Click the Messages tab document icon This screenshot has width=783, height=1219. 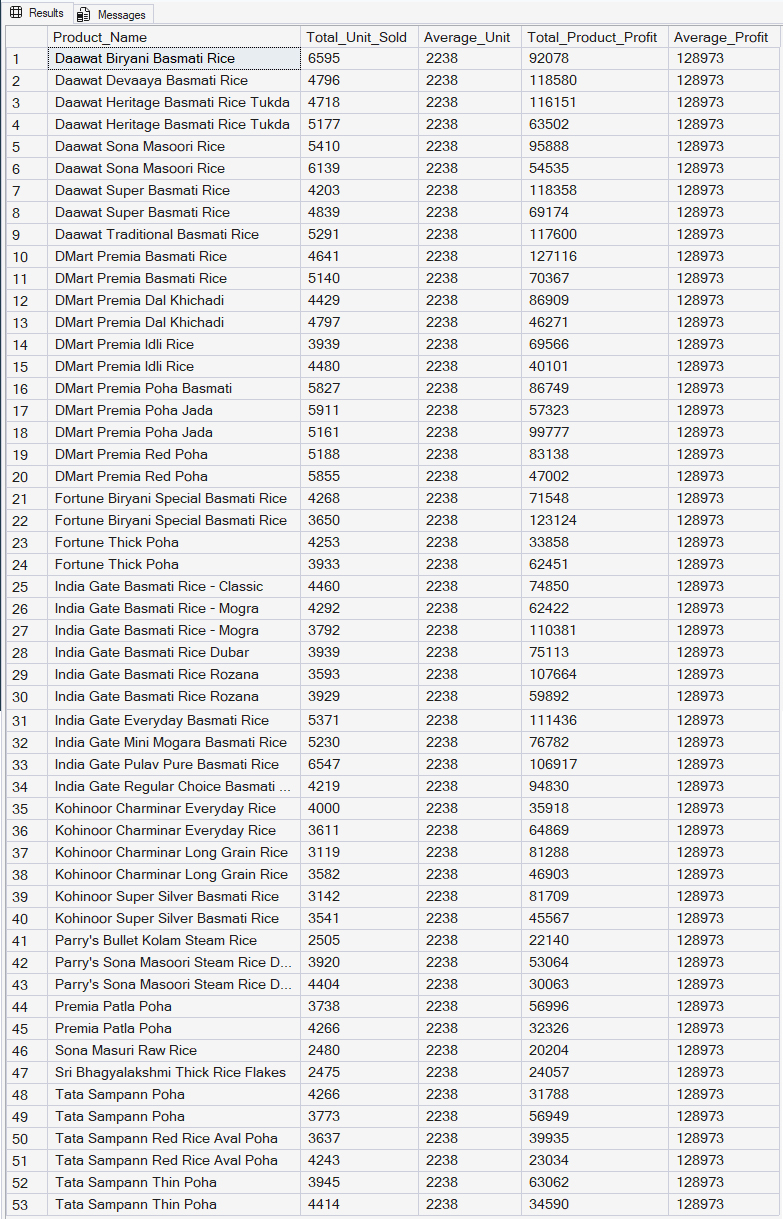point(83,15)
